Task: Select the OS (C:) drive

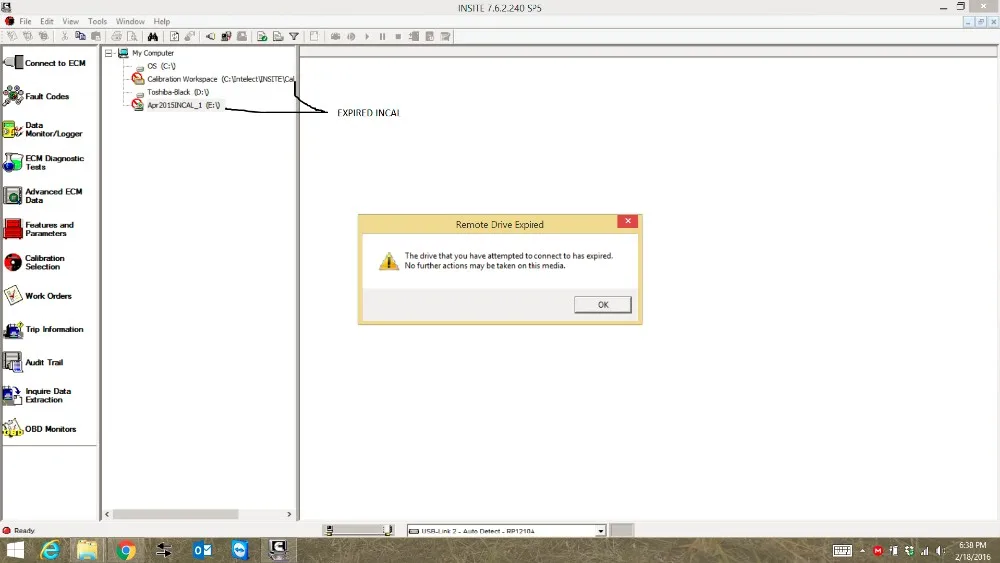Action: (161, 66)
